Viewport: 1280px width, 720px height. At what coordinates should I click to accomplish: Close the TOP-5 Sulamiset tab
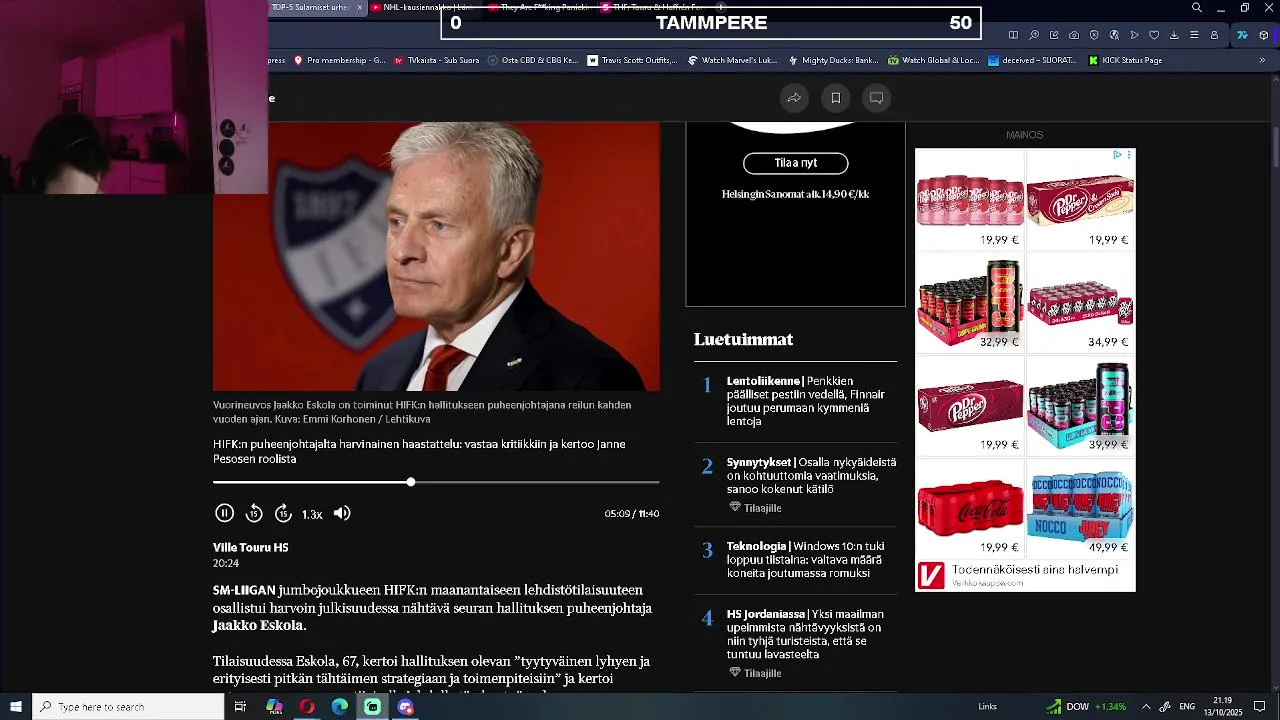(360, 7)
